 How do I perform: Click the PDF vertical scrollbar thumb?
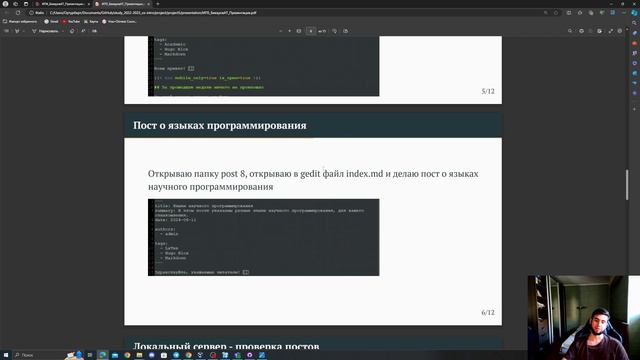click(627, 184)
